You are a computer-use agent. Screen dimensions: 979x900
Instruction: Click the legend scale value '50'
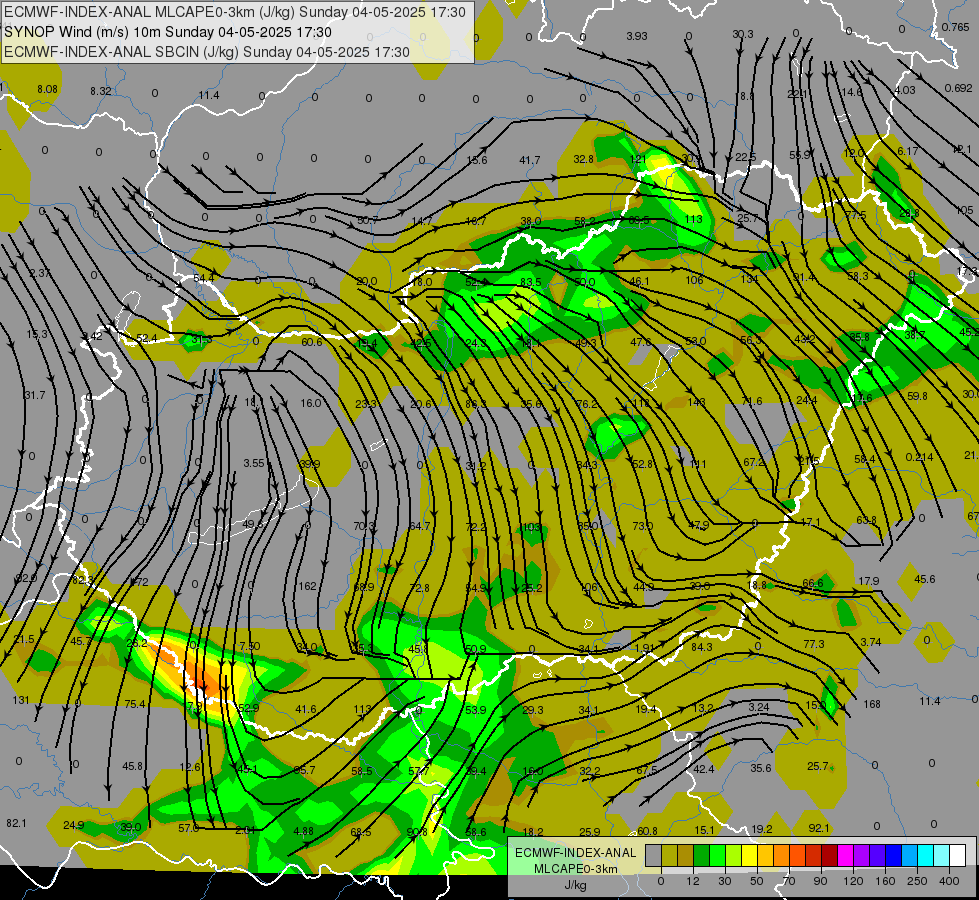click(757, 881)
